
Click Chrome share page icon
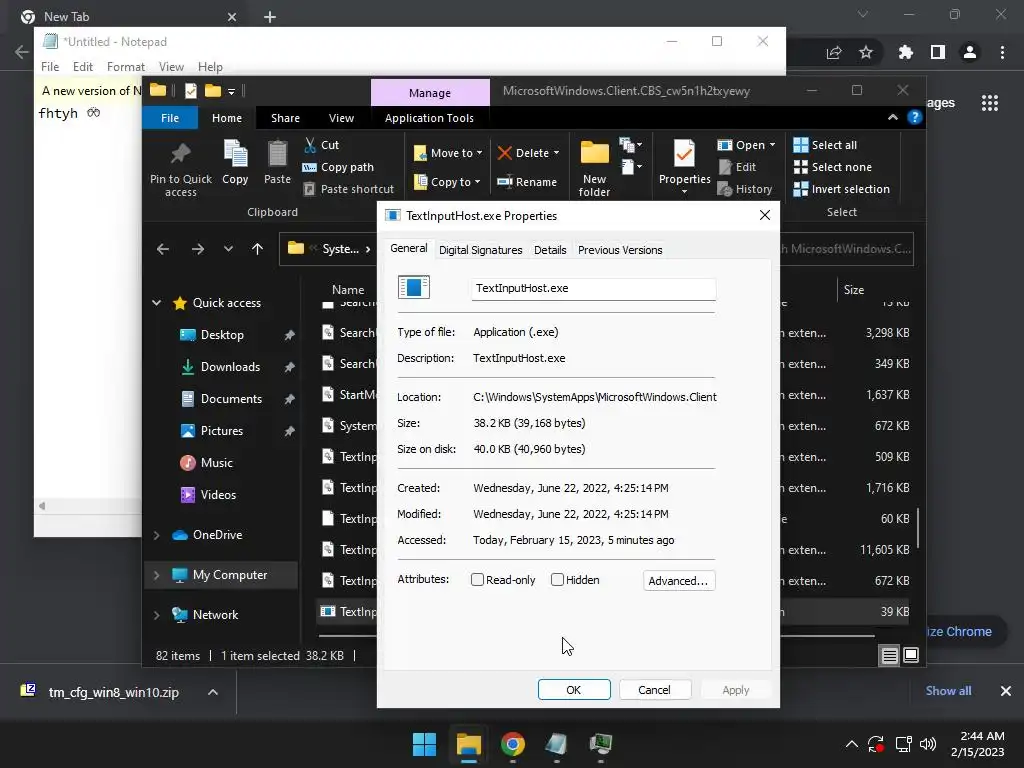coord(834,52)
